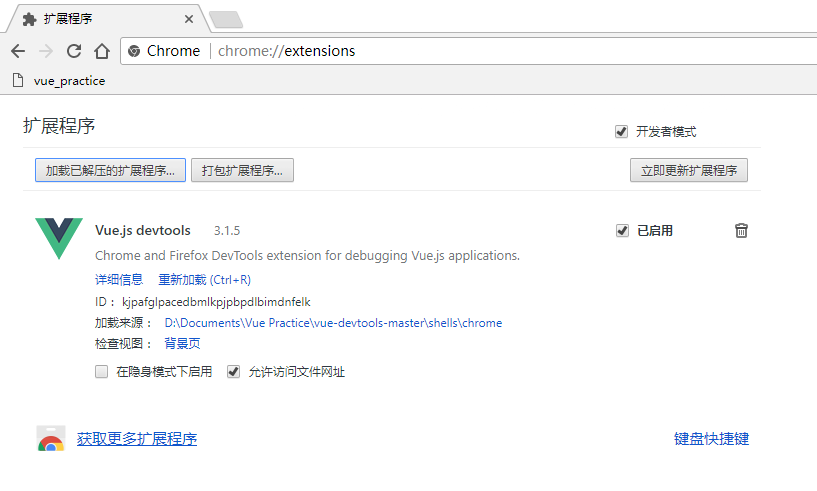Click the 扩展程序 page heading

(x=59, y=126)
